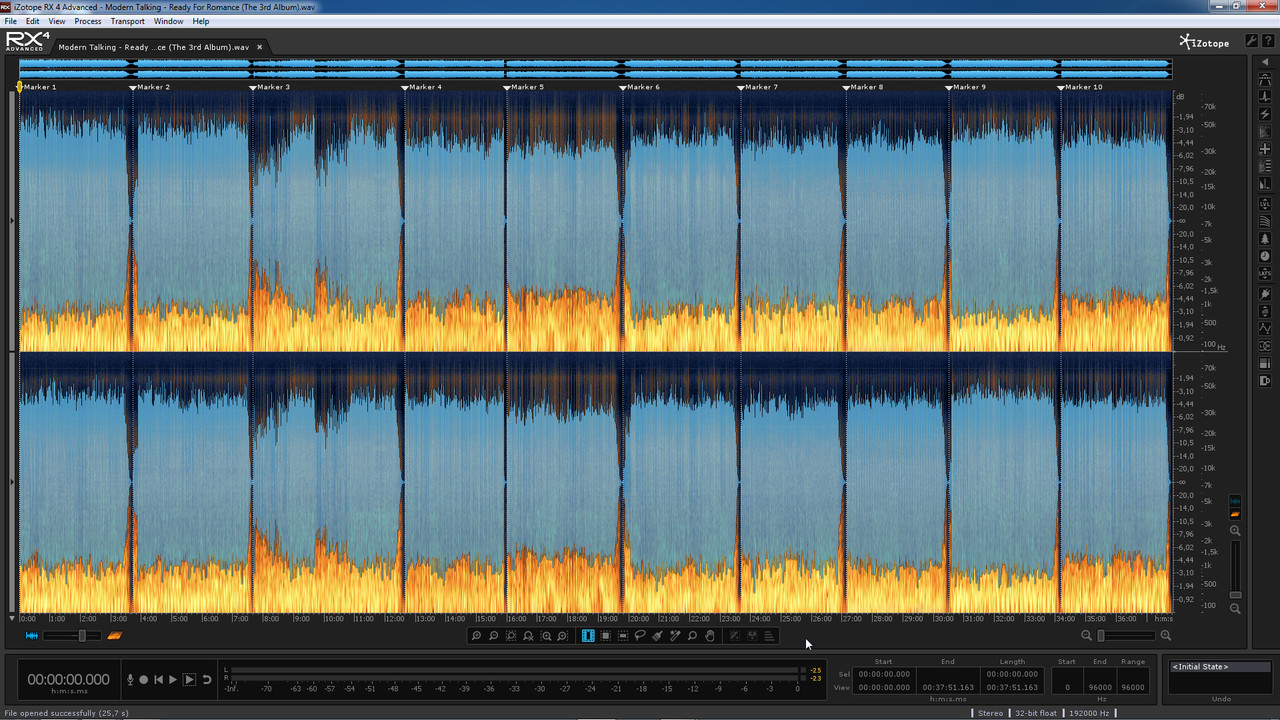Image resolution: width=1280 pixels, height=720 pixels.
Task: Open the Transport menu
Action: pos(128,21)
